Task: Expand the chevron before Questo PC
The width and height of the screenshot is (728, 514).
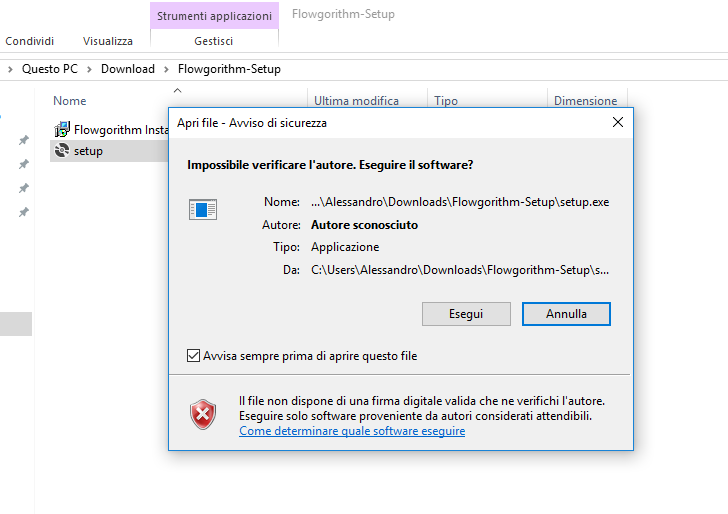Action: (11, 69)
